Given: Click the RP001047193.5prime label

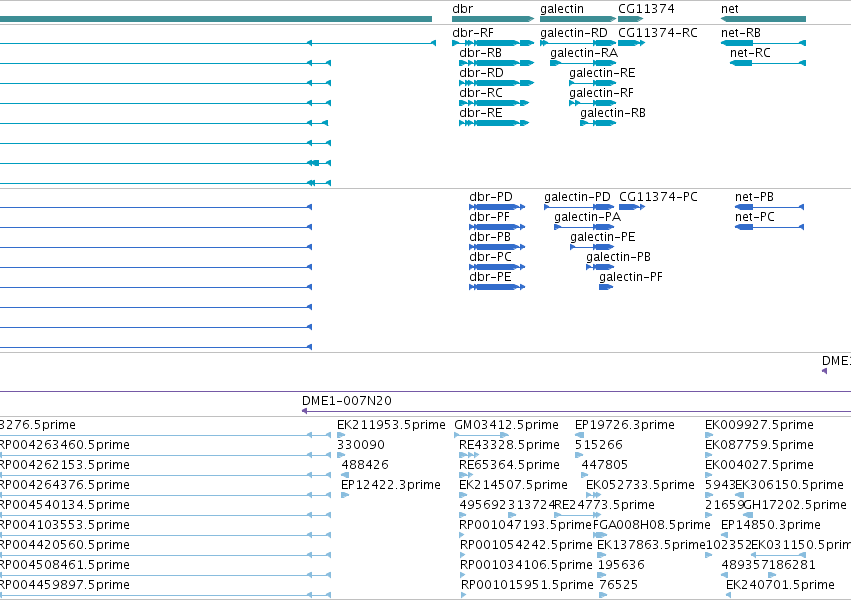Looking at the screenshot, I should pos(525,525).
